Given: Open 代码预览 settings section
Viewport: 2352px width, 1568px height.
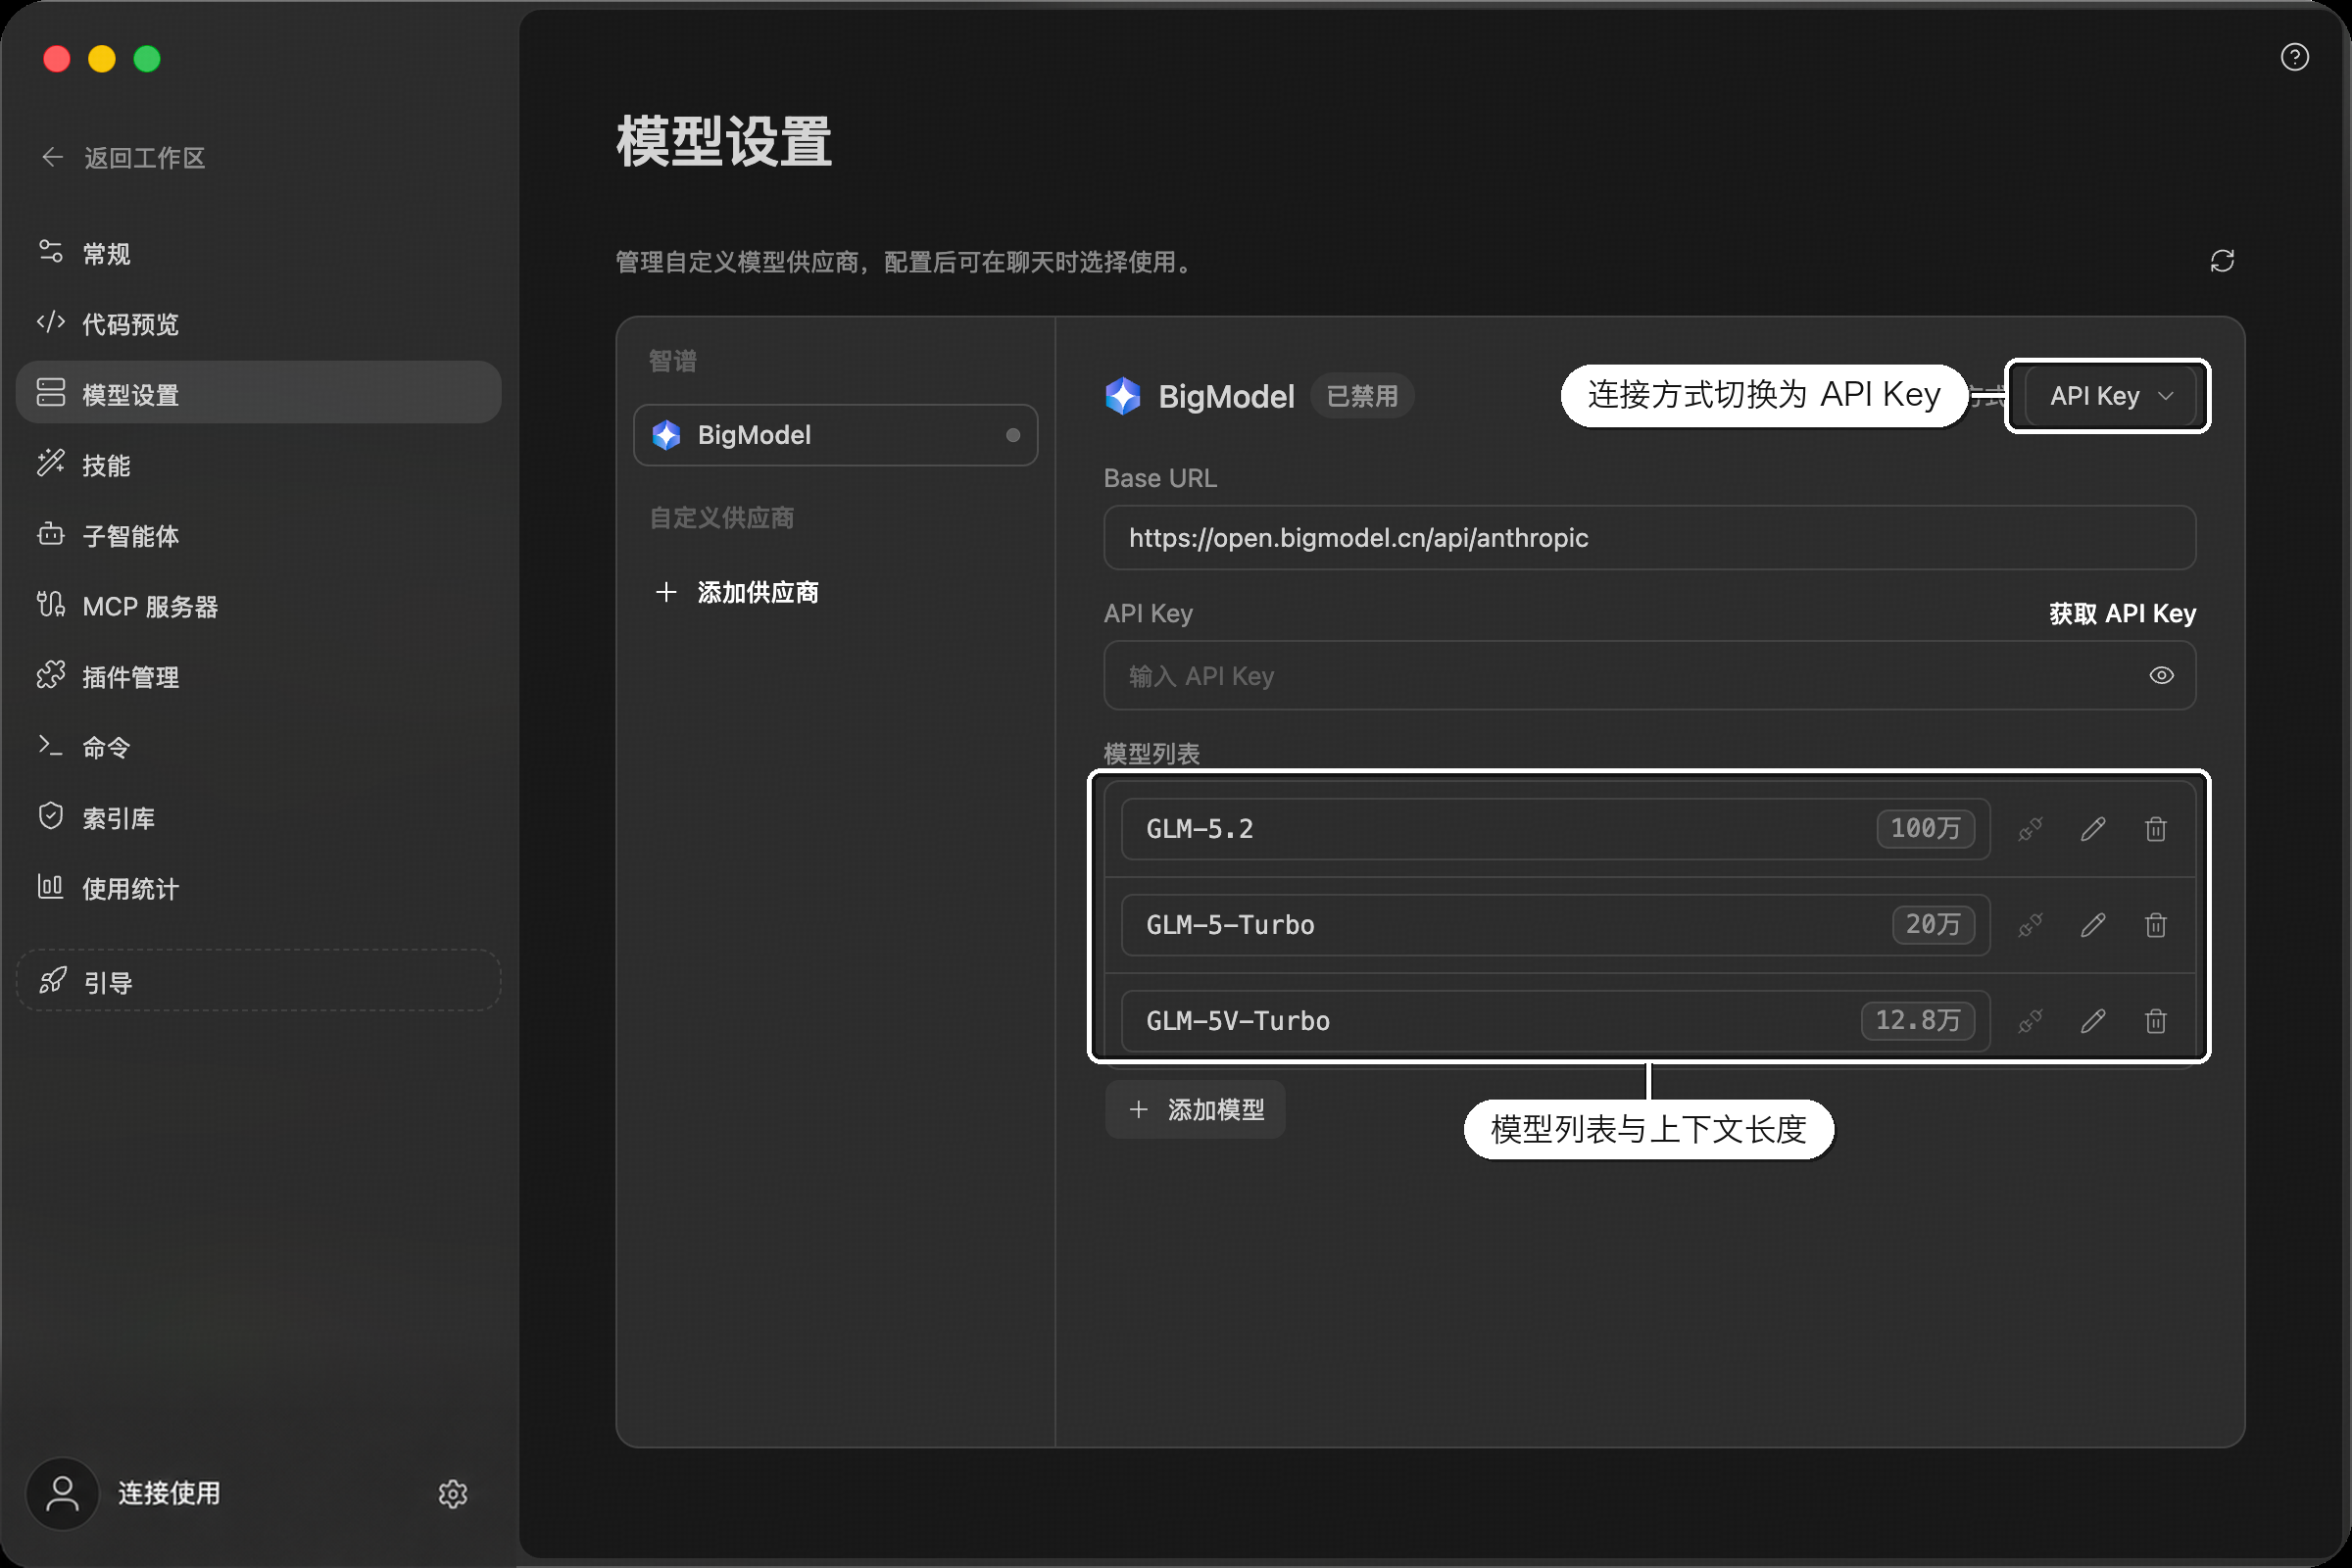Looking at the screenshot, I should click(x=258, y=323).
